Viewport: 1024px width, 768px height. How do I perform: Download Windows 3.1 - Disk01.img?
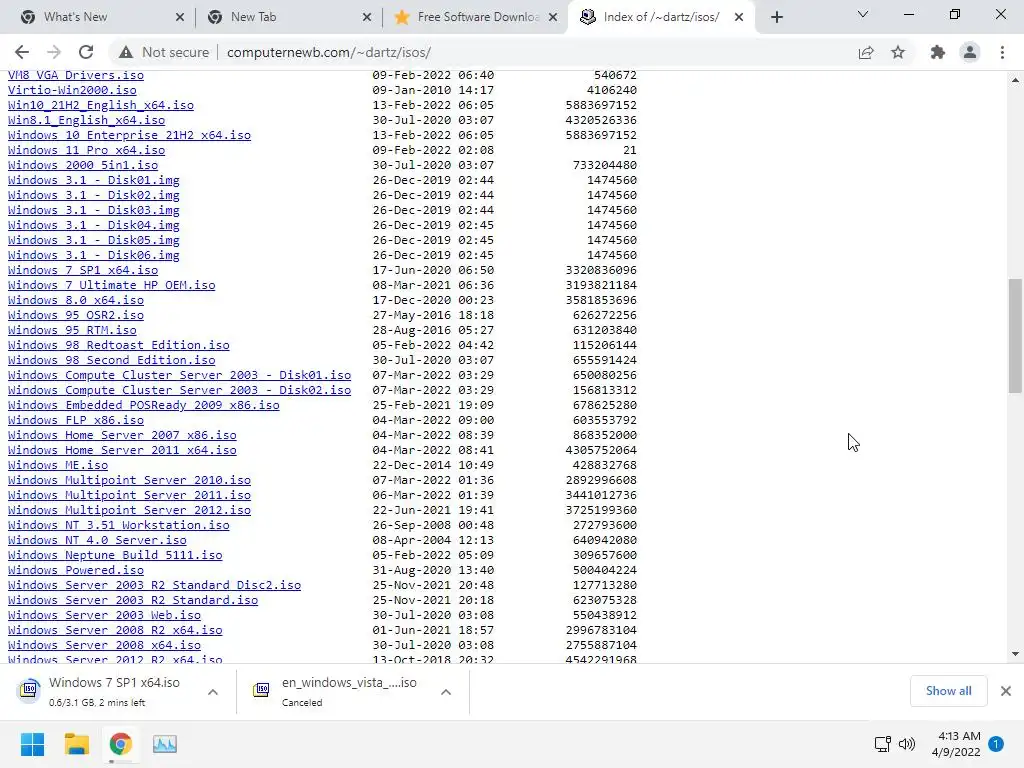point(93,180)
